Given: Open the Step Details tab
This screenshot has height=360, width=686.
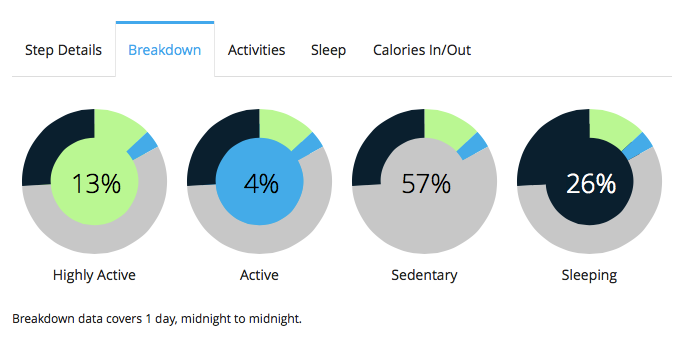Looking at the screenshot, I should (x=63, y=50).
